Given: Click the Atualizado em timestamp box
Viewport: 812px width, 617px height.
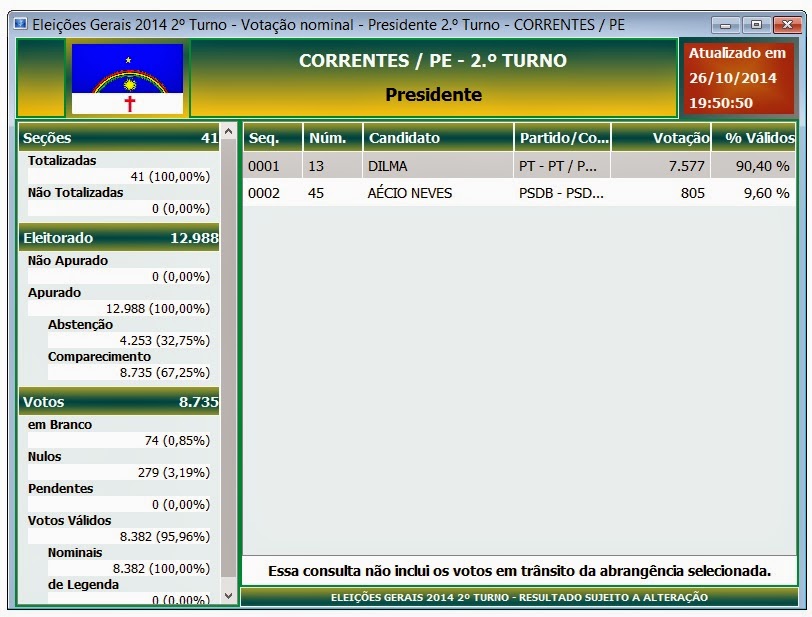Looking at the screenshot, I should 738,78.
